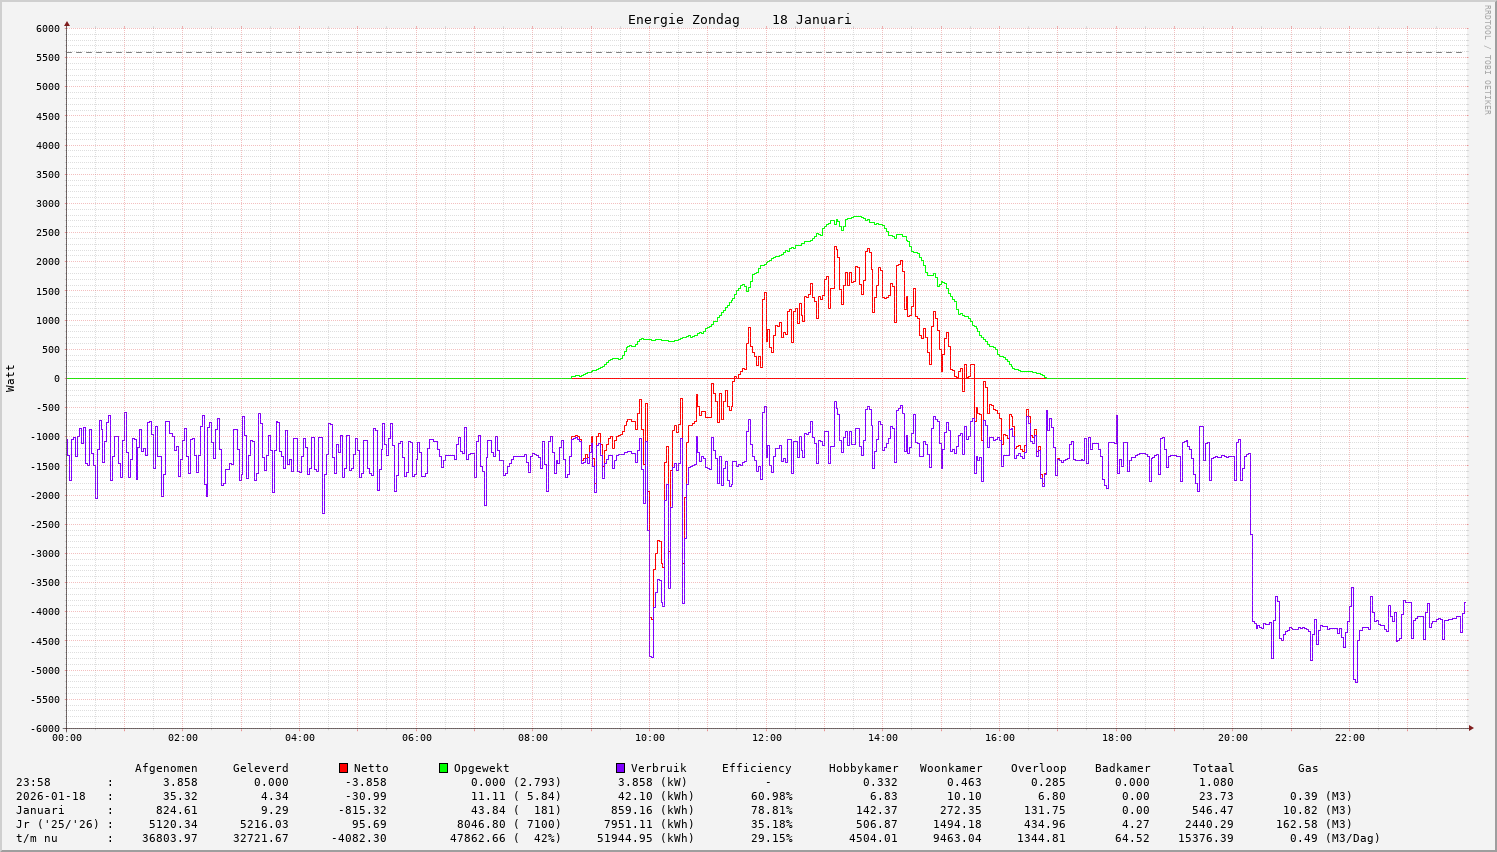
Task: Select the Geleverd column header
Action: (260, 768)
